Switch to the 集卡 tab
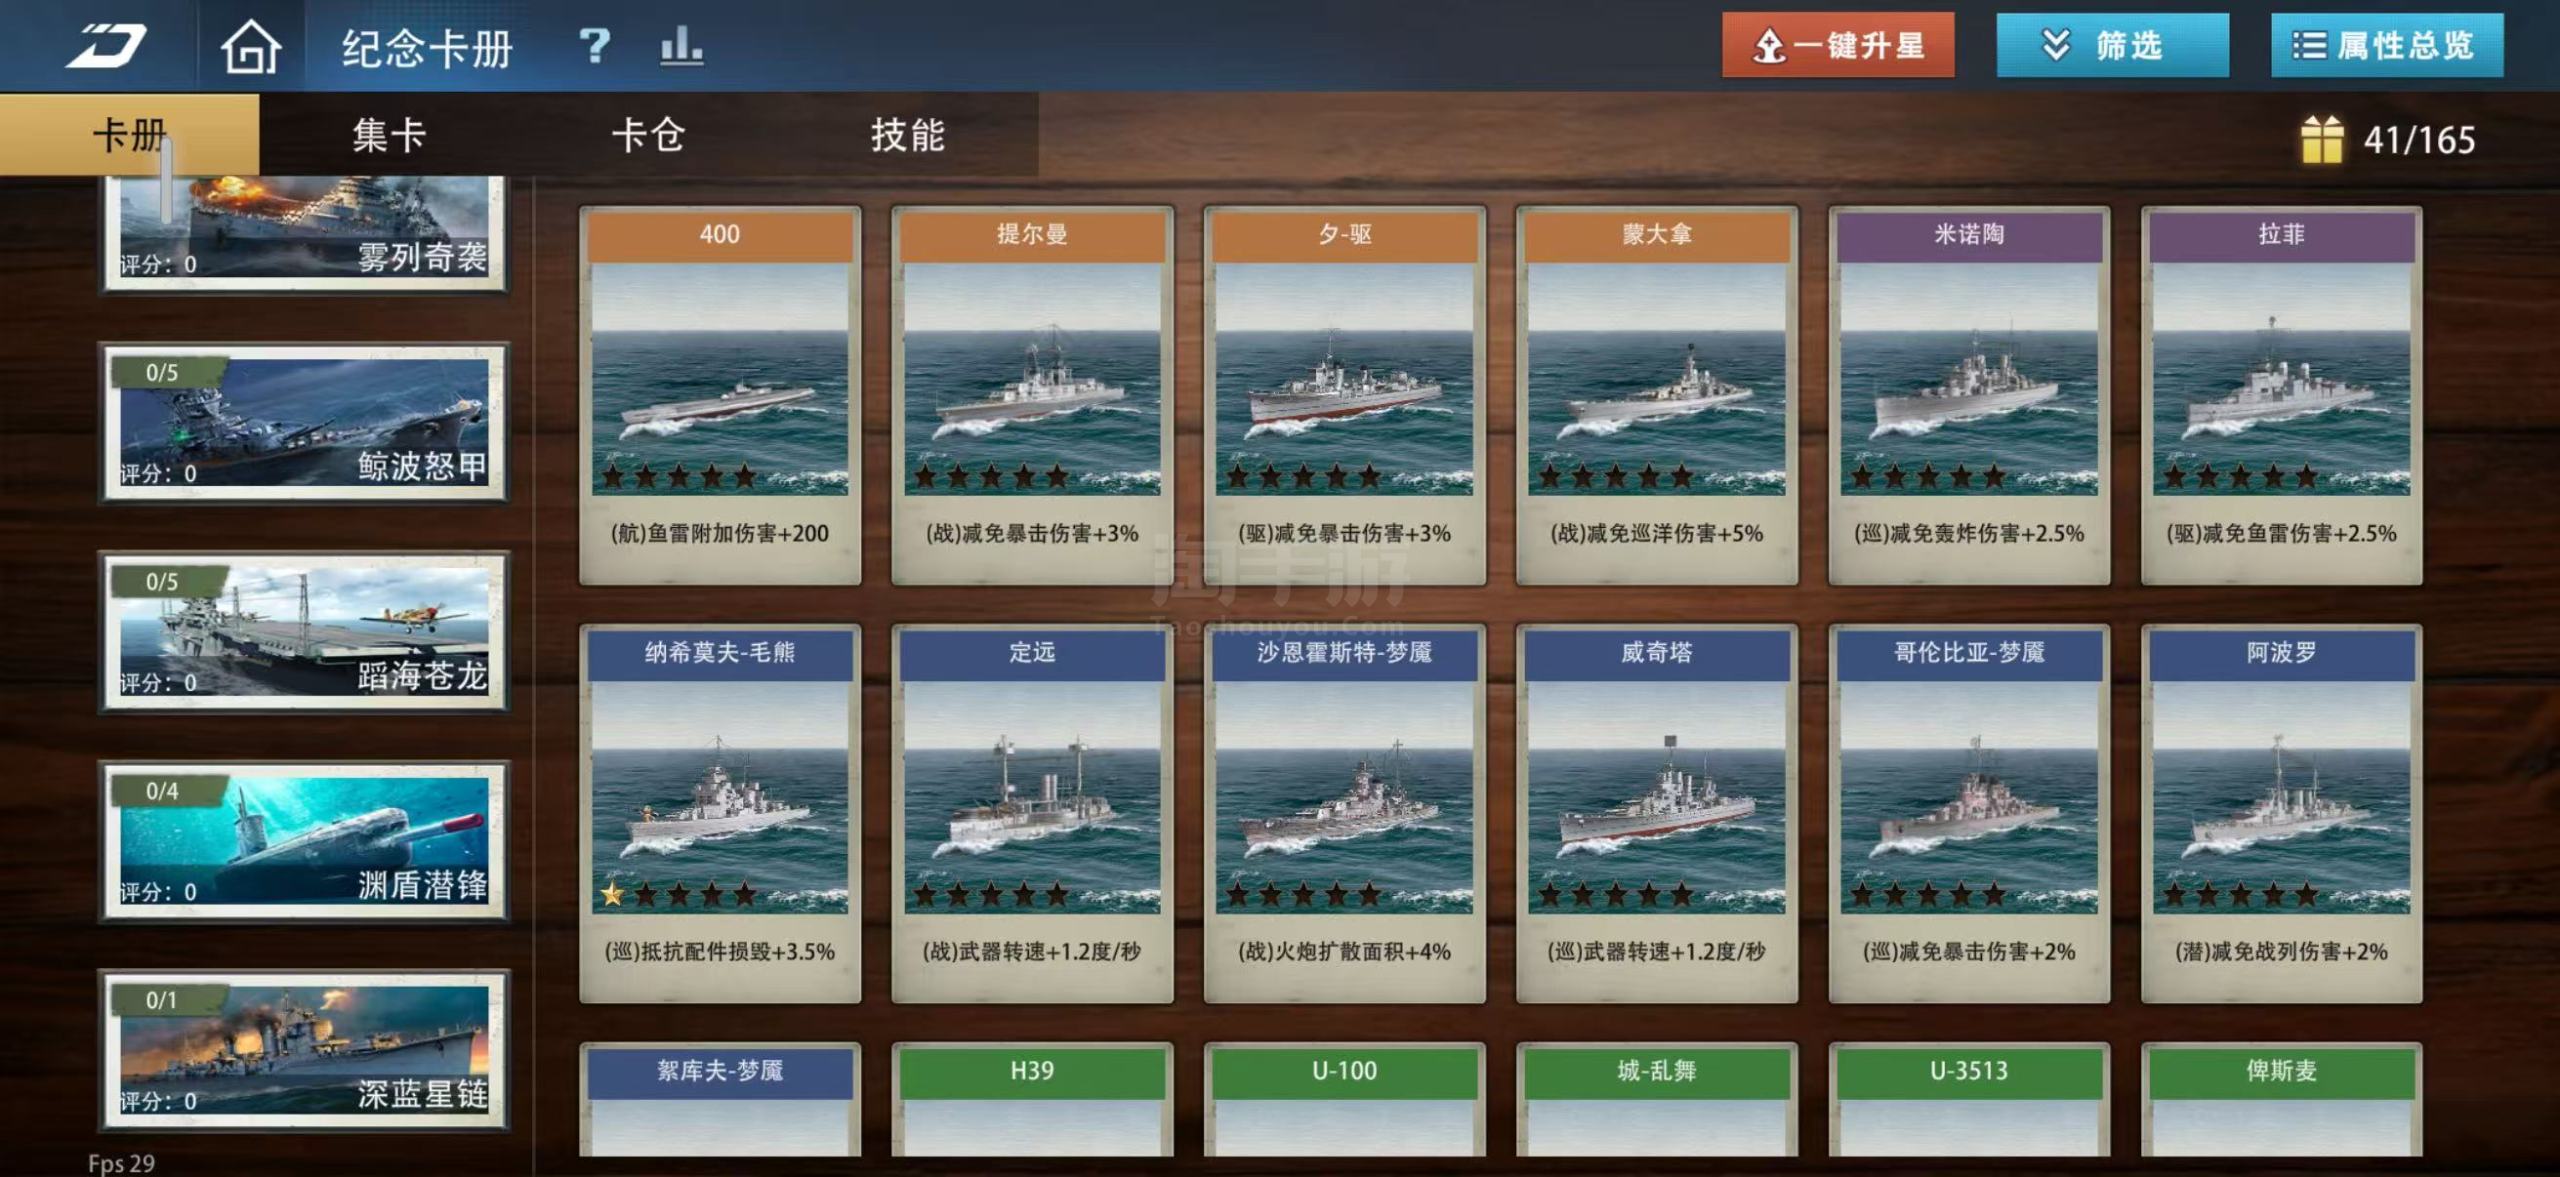The height and width of the screenshot is (1177, 2560). (389, 135)
